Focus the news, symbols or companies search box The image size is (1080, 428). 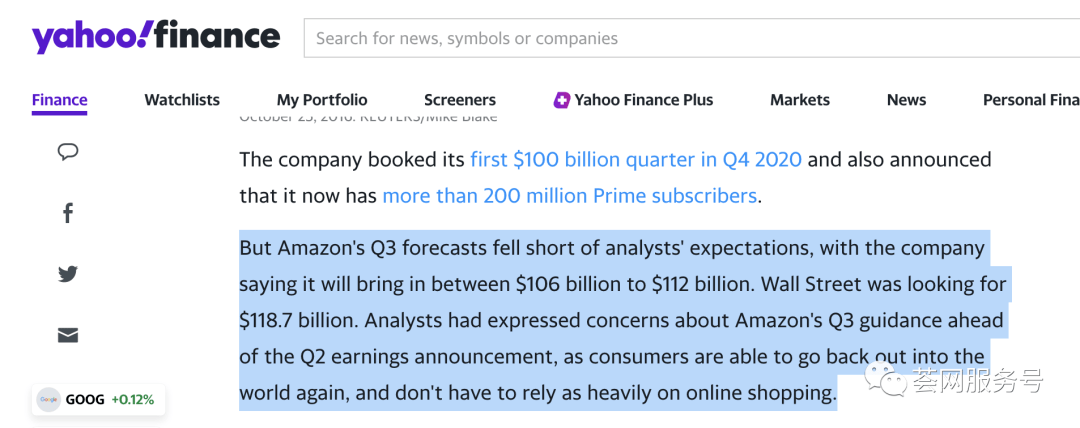coord(690,39)
